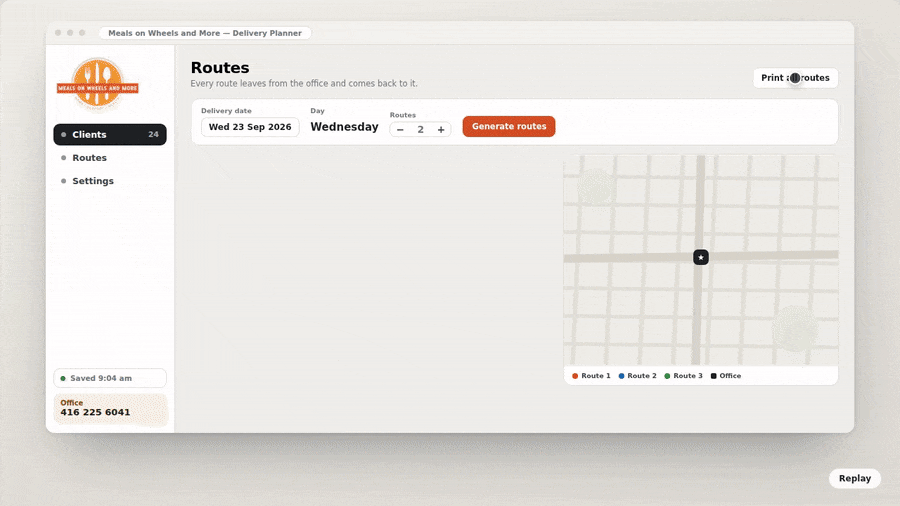Image resolution: width=900 pixels, height=506 pixels.
Task: Click the Delivery Planner window title tab
Action: 205,33
